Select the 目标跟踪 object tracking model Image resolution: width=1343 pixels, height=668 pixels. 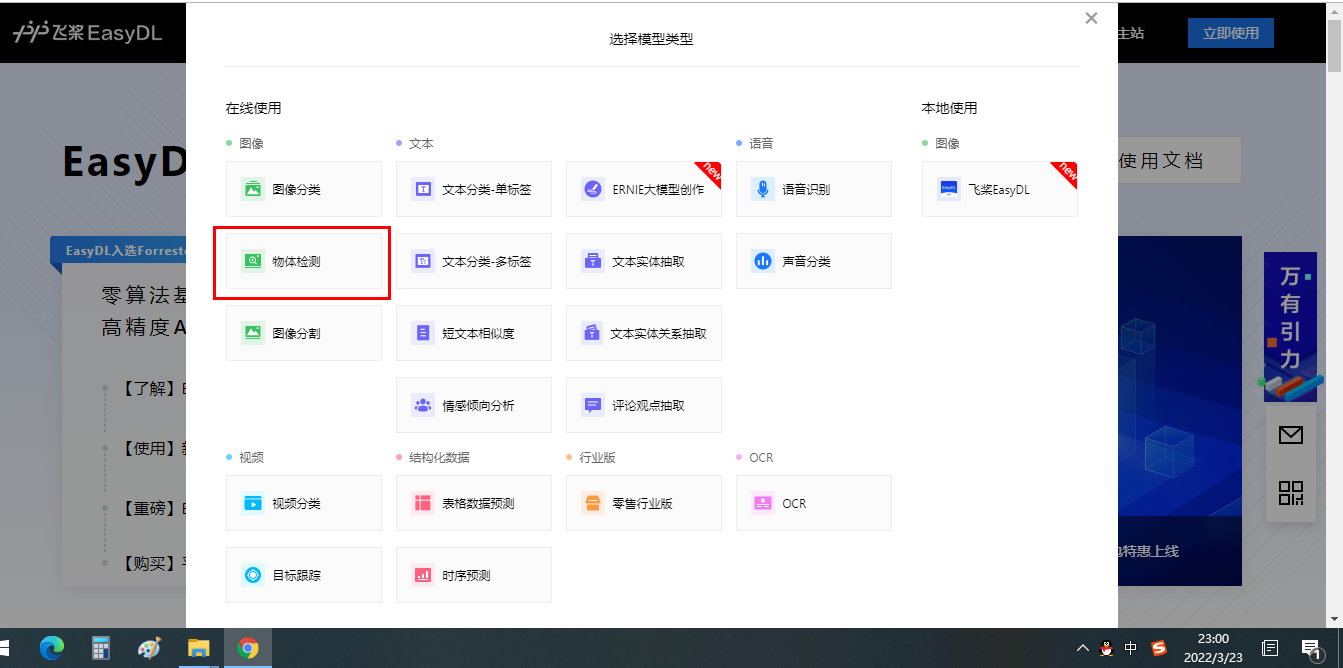[303, 575]
